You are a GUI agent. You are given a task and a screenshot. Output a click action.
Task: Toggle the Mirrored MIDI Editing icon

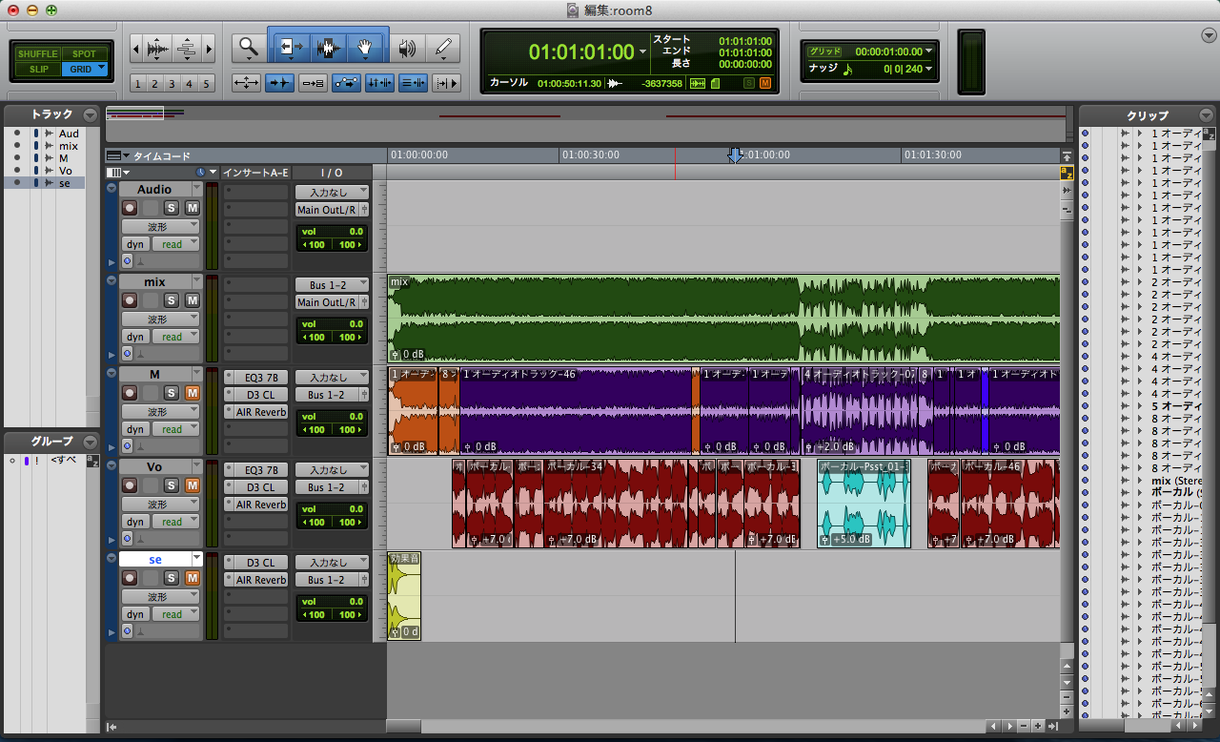coord(313,83)
